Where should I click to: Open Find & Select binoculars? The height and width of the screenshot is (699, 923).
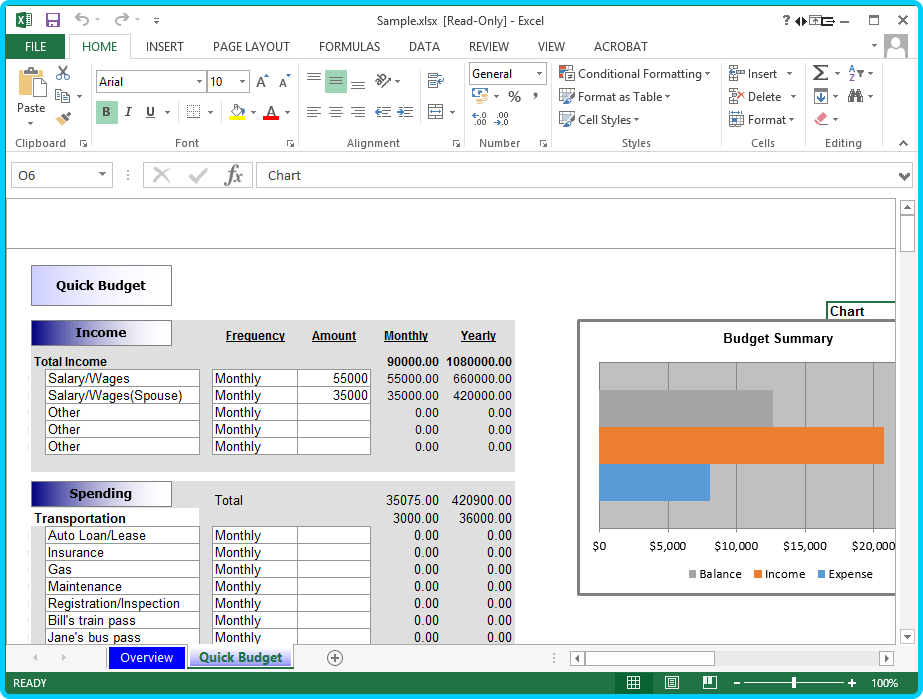(855, 96)
